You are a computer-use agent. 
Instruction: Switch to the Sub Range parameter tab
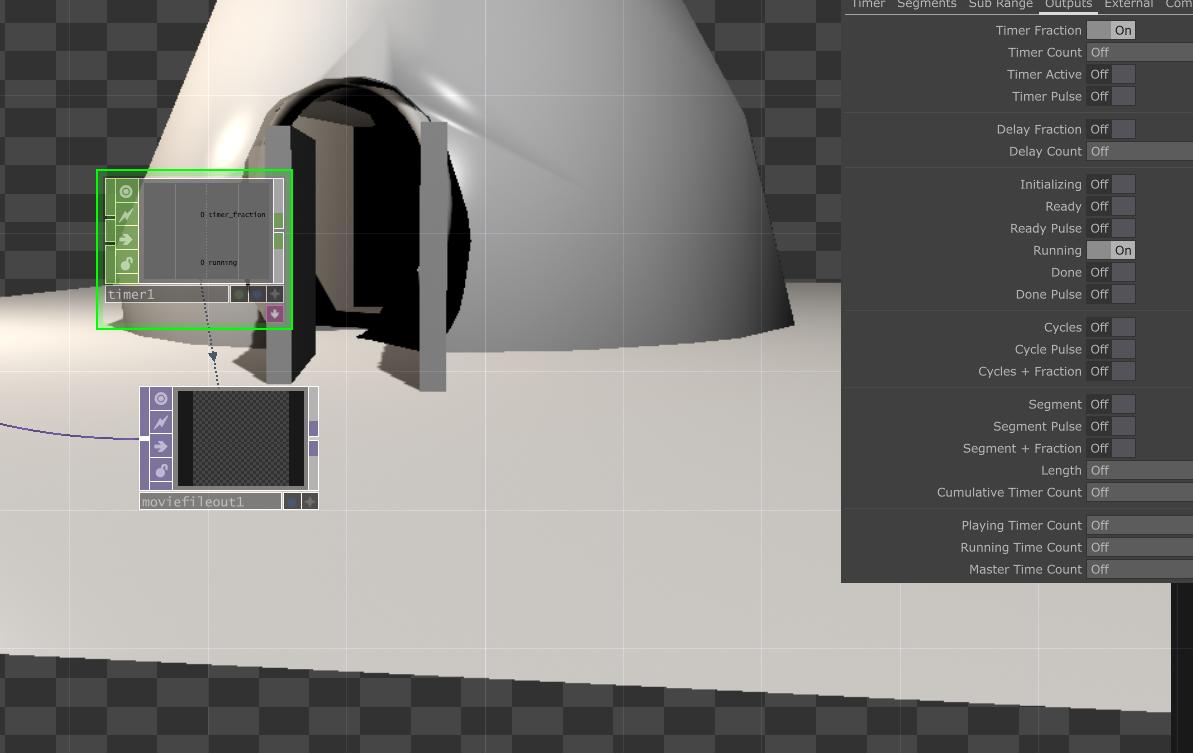pos(1001,5)
